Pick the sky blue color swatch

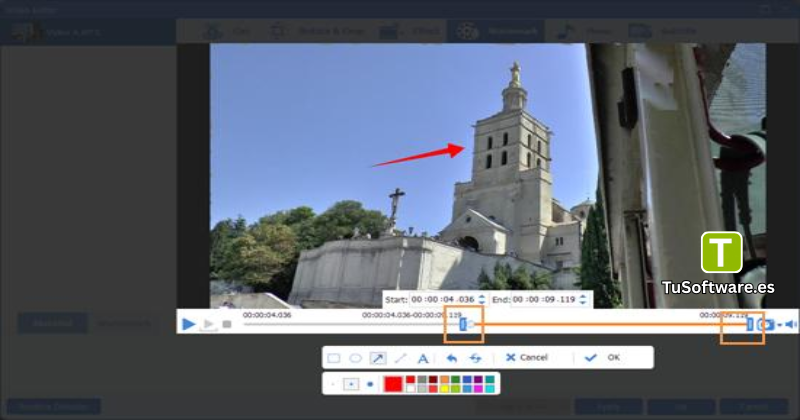(x=467, y=388)
